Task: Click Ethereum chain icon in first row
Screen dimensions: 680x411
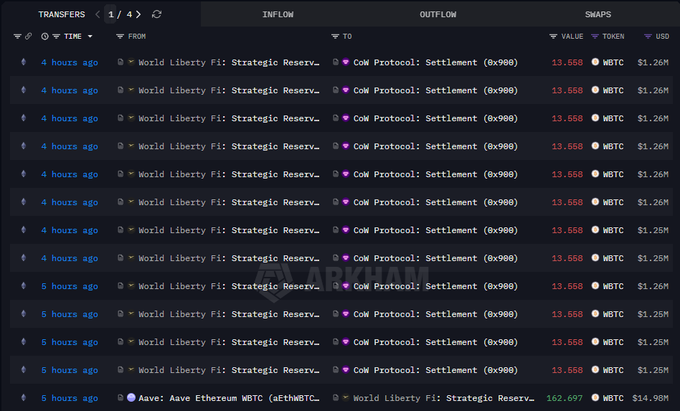Action: (24, 62)
